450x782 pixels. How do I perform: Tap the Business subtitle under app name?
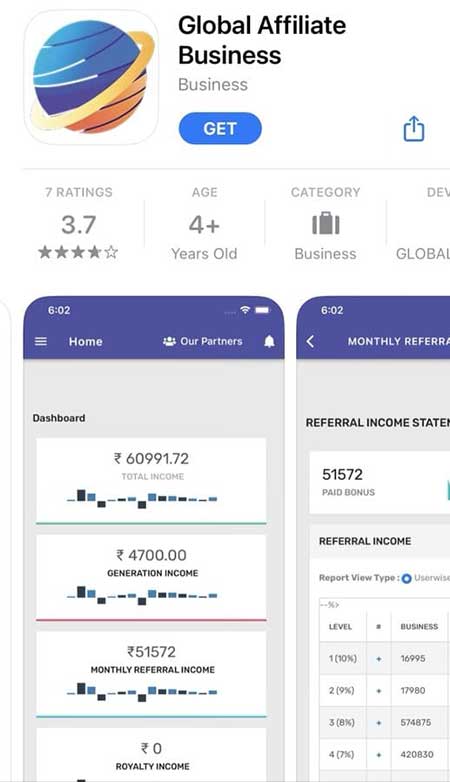(x=213, y=84)
